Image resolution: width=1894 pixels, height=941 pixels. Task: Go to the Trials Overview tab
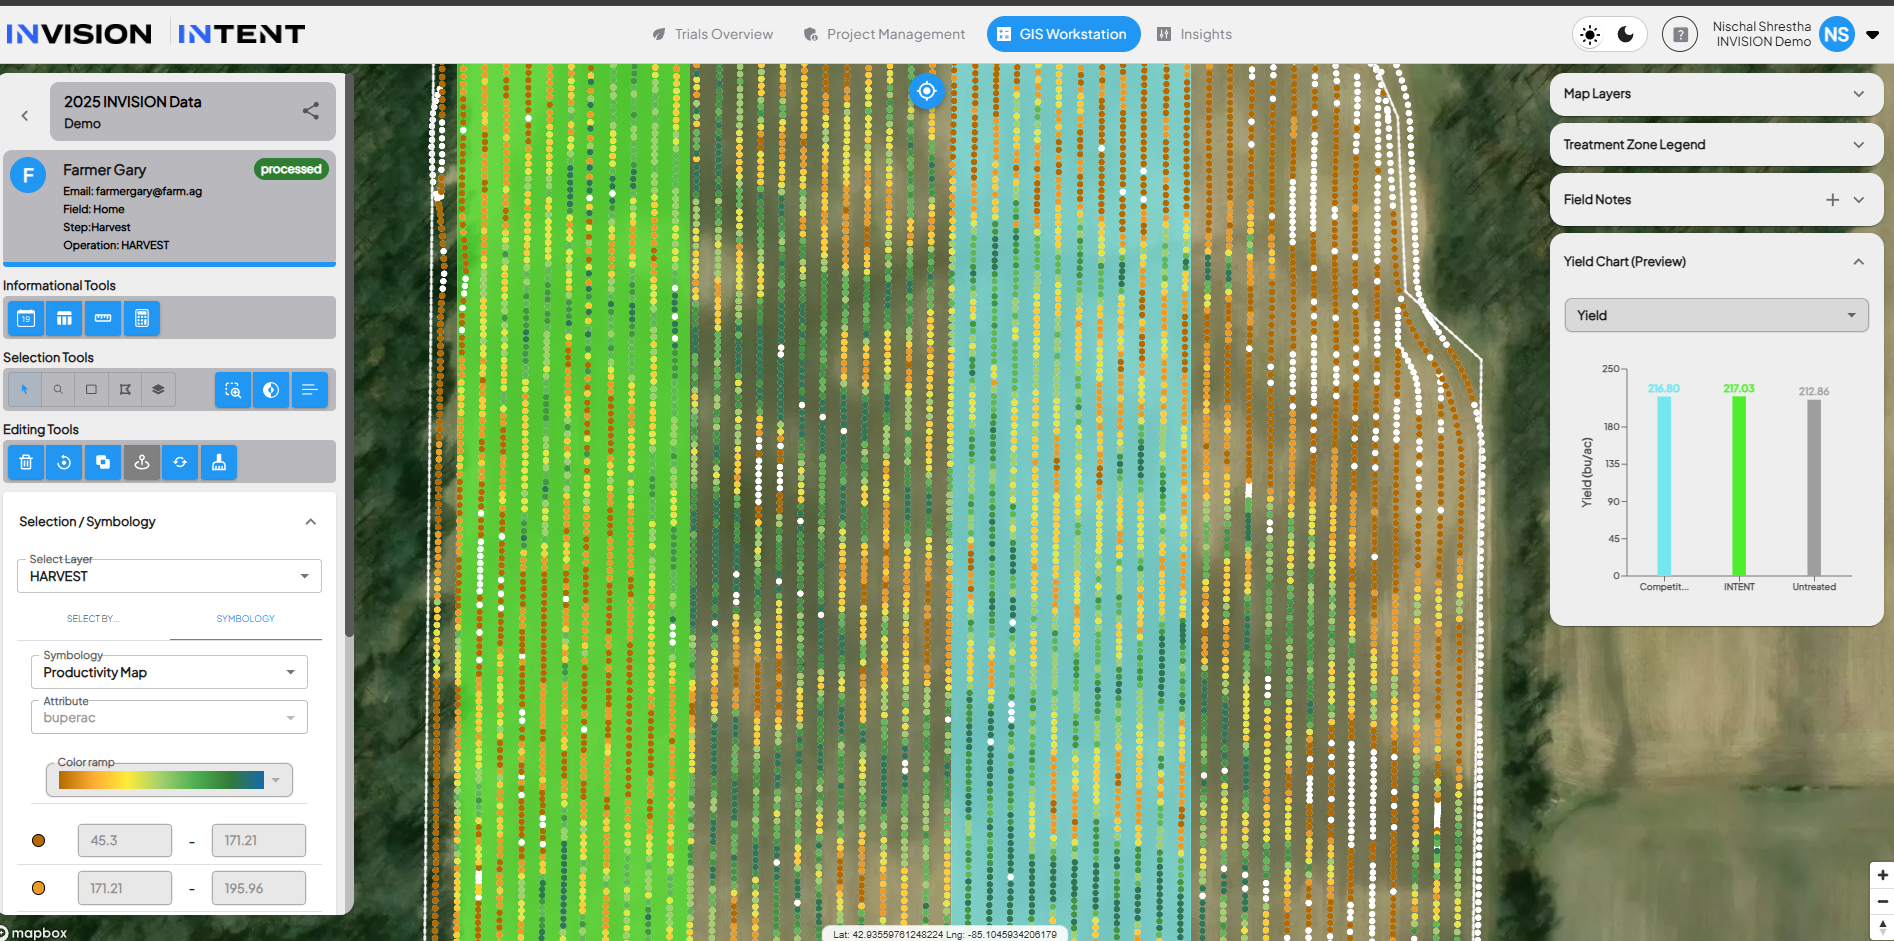click(x=712, y=34)
